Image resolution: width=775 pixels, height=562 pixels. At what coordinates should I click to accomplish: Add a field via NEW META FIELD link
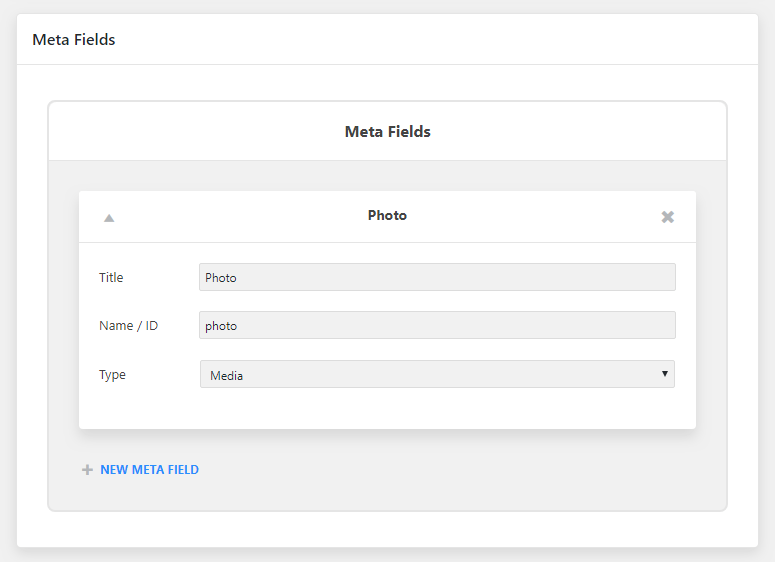click(149, 470)
